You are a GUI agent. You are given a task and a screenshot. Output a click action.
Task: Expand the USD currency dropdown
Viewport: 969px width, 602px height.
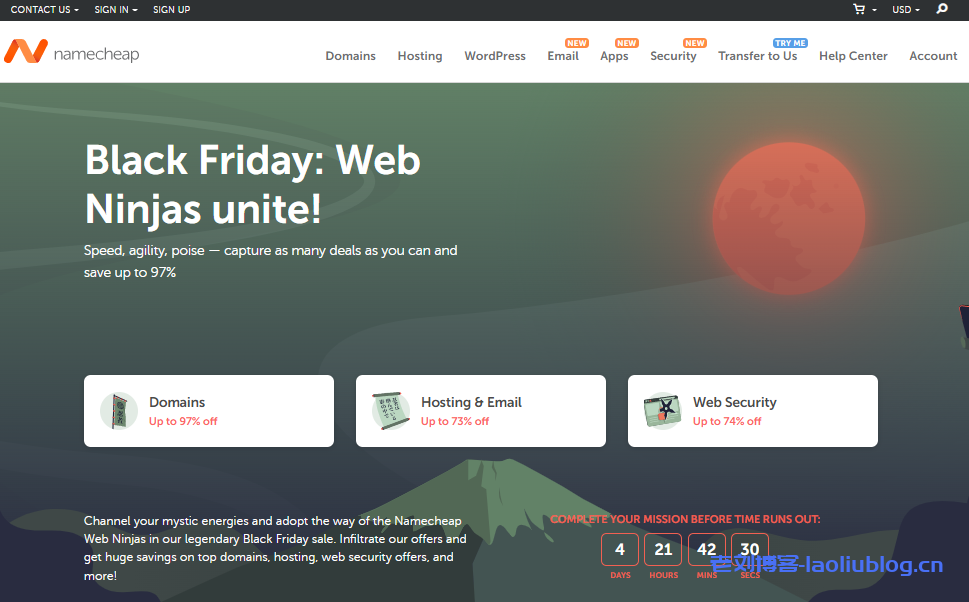click(x=905, y=10)
